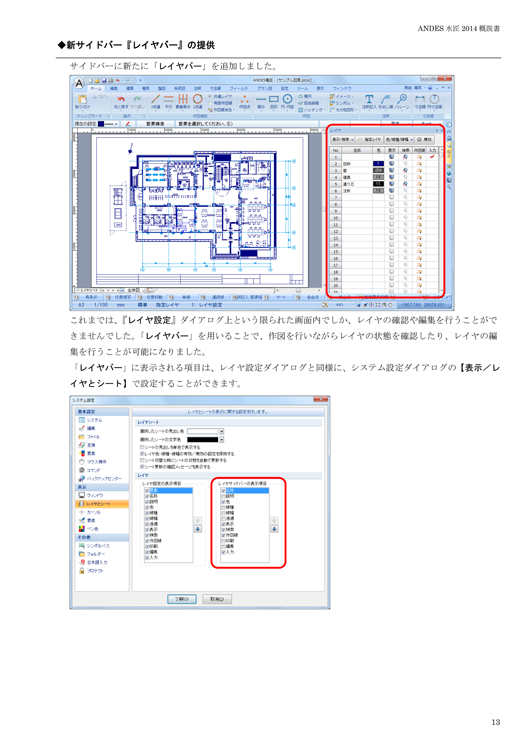The image size is (525, 742).
Task: Click the 了解 OK button
Action: click(x=182, y=599)
